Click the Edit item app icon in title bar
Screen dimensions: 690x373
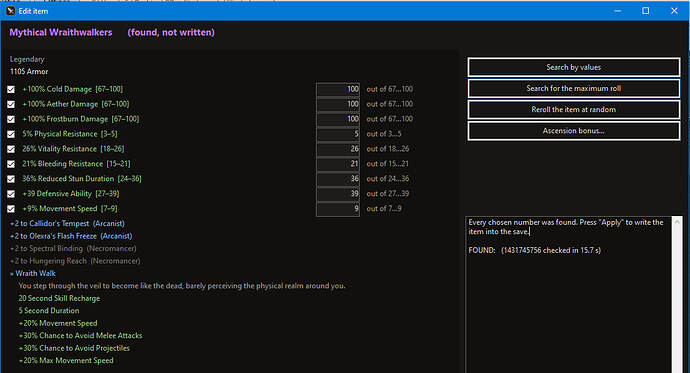(x=11, y=11)
